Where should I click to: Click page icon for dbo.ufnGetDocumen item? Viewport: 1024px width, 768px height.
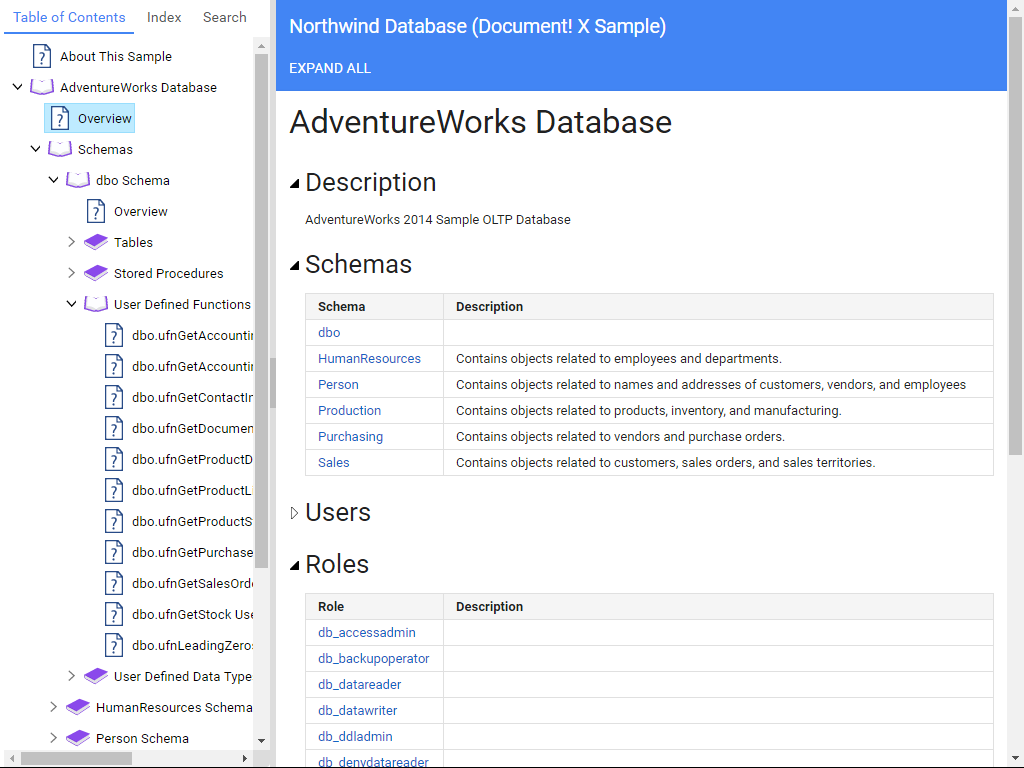[114, 428]
